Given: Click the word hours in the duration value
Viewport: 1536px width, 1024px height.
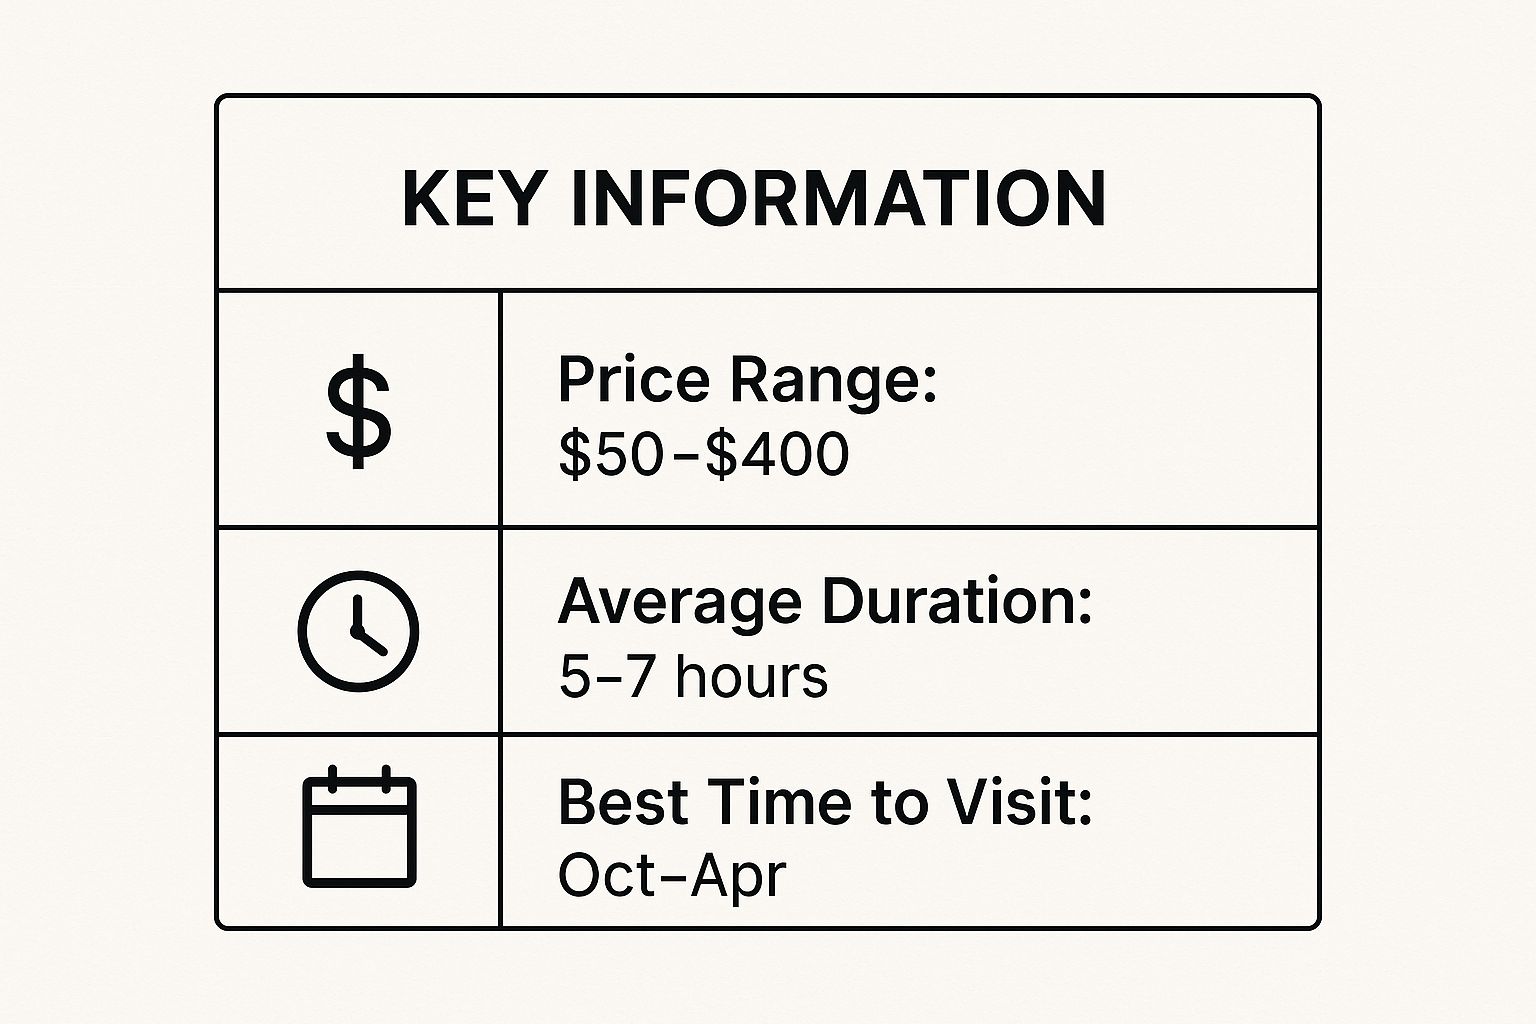Looking at the screenshot, I should (x=751, y=677).
